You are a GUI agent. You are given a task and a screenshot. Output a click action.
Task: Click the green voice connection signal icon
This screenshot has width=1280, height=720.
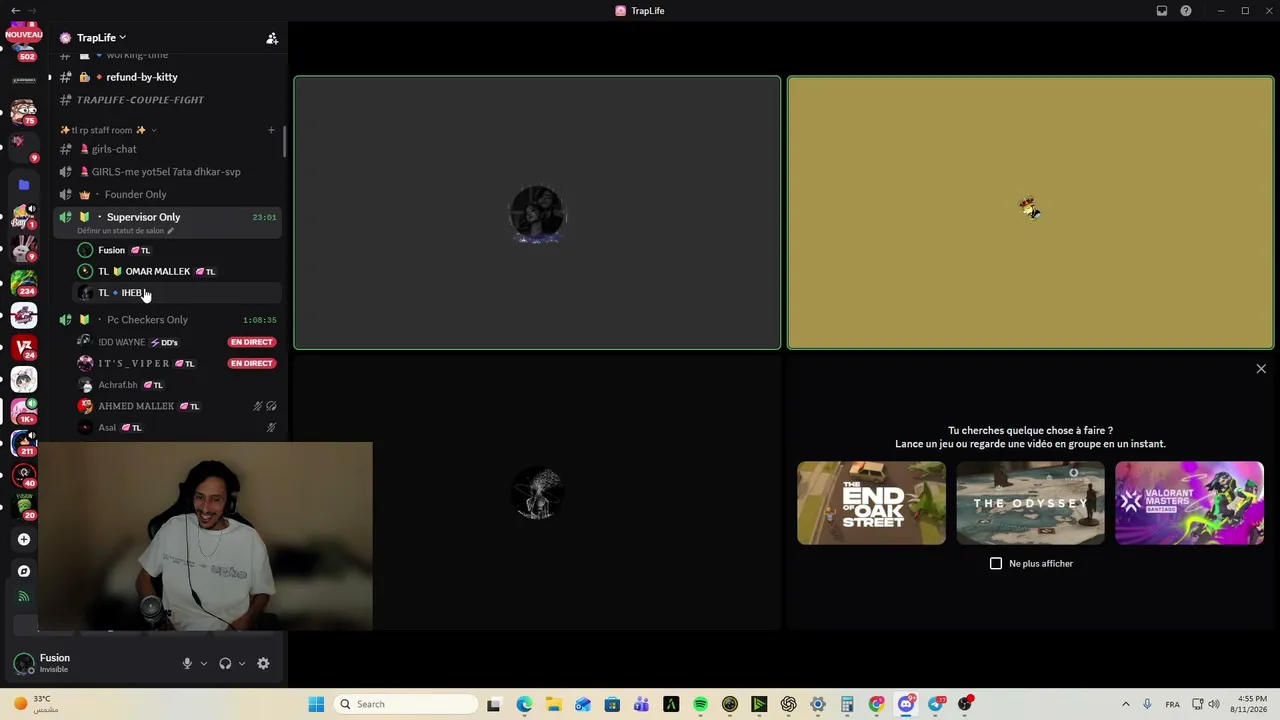coord(24,597)
